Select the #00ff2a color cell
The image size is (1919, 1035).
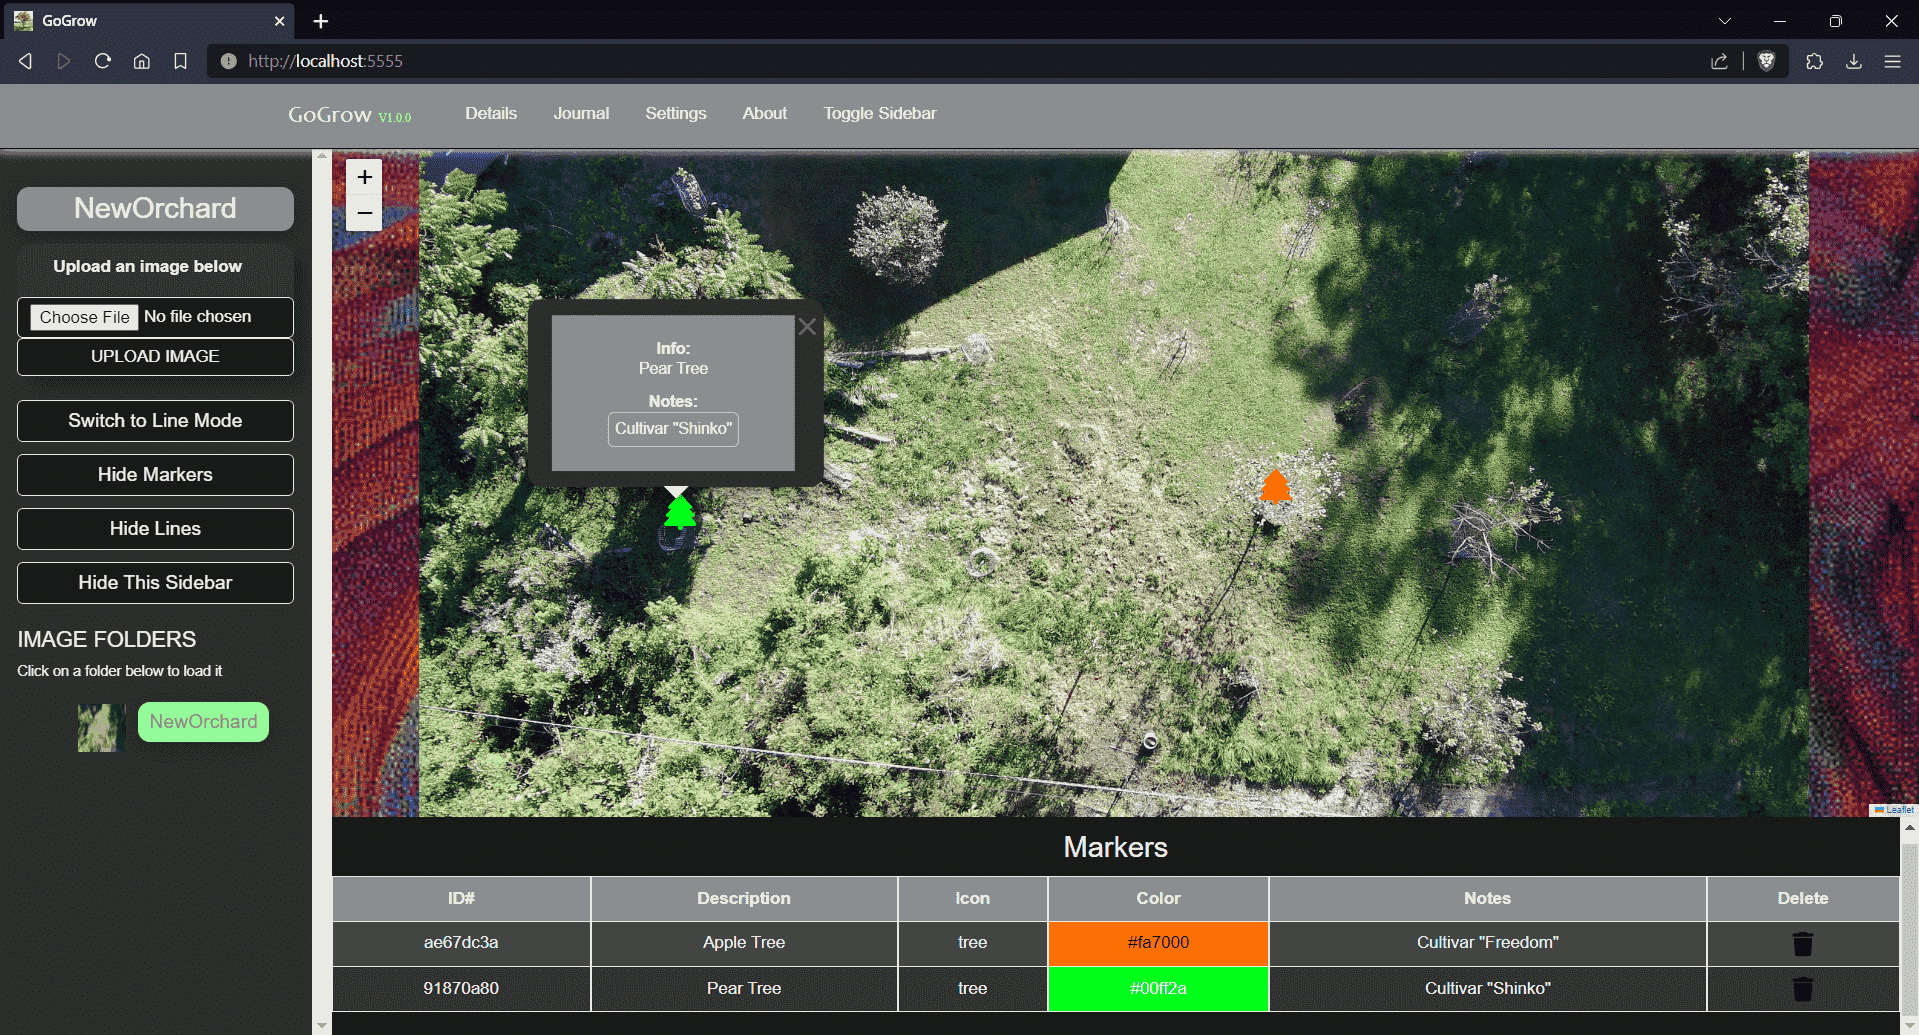point(1158,989)
